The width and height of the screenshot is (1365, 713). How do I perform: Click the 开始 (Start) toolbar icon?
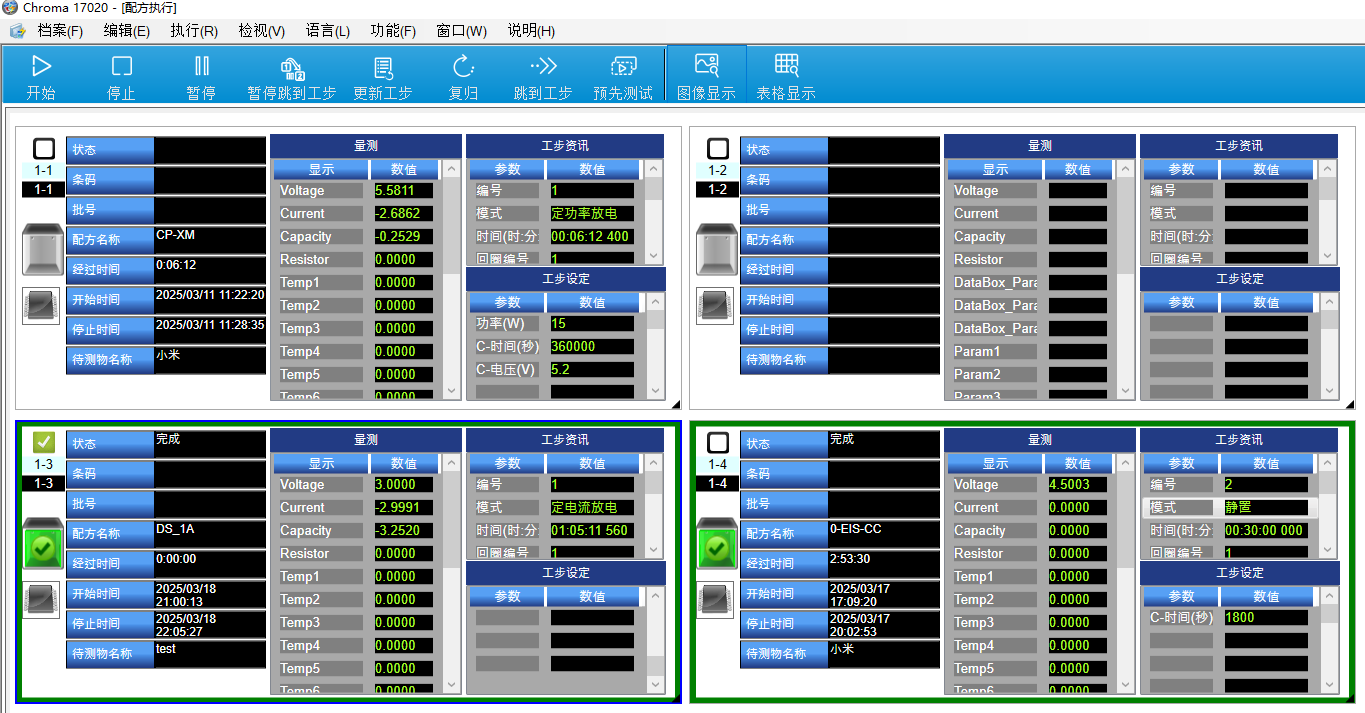[41, 67]
